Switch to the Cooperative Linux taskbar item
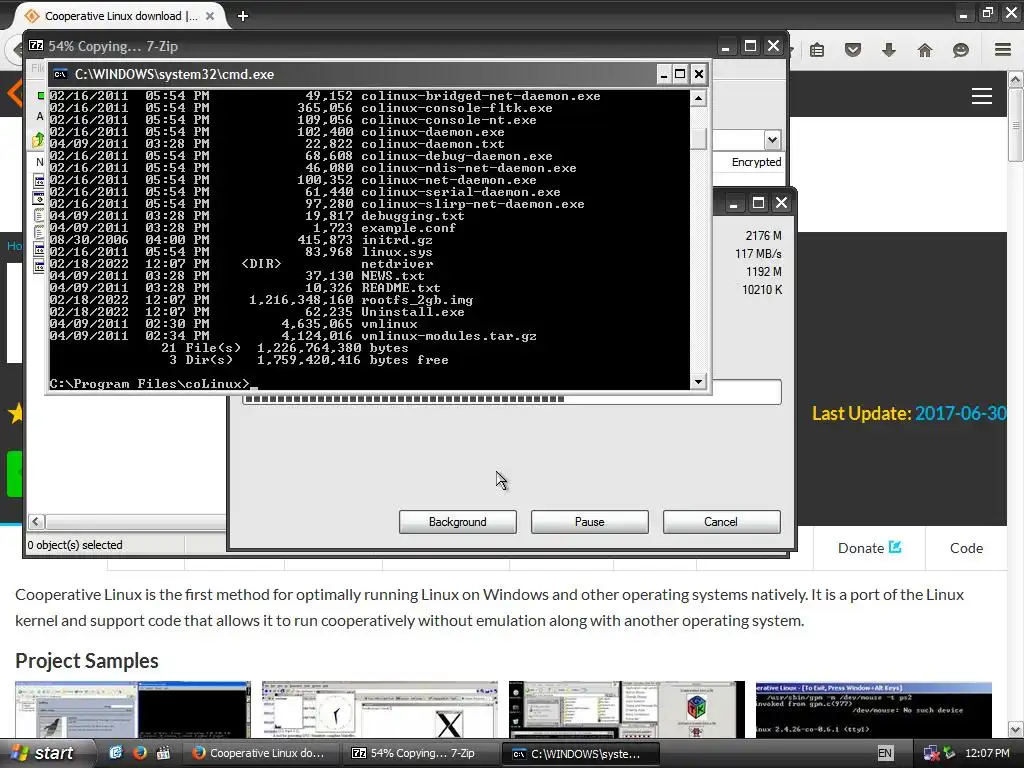Image resolution: width=1024 pixels, height=768 pixels. [261, 753]
